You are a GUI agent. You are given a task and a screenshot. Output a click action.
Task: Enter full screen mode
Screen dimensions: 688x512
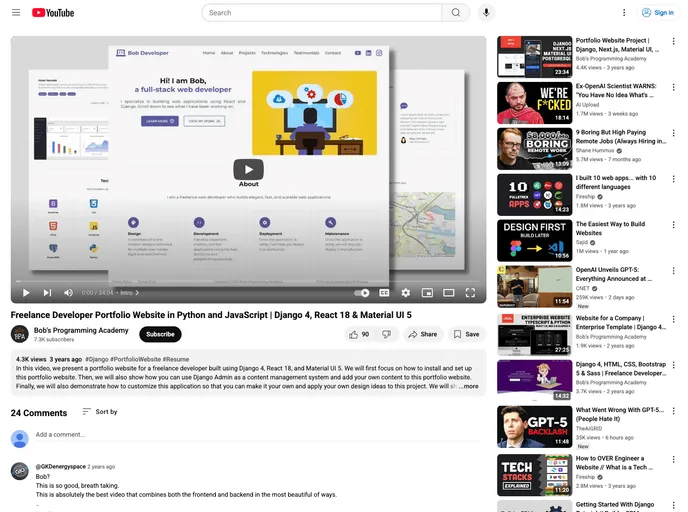click(470, 293)
